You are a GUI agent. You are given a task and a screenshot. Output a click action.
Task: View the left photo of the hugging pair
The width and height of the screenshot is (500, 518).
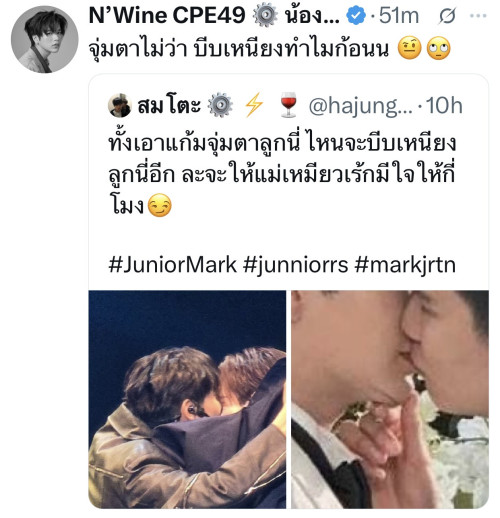coord(187,399)
